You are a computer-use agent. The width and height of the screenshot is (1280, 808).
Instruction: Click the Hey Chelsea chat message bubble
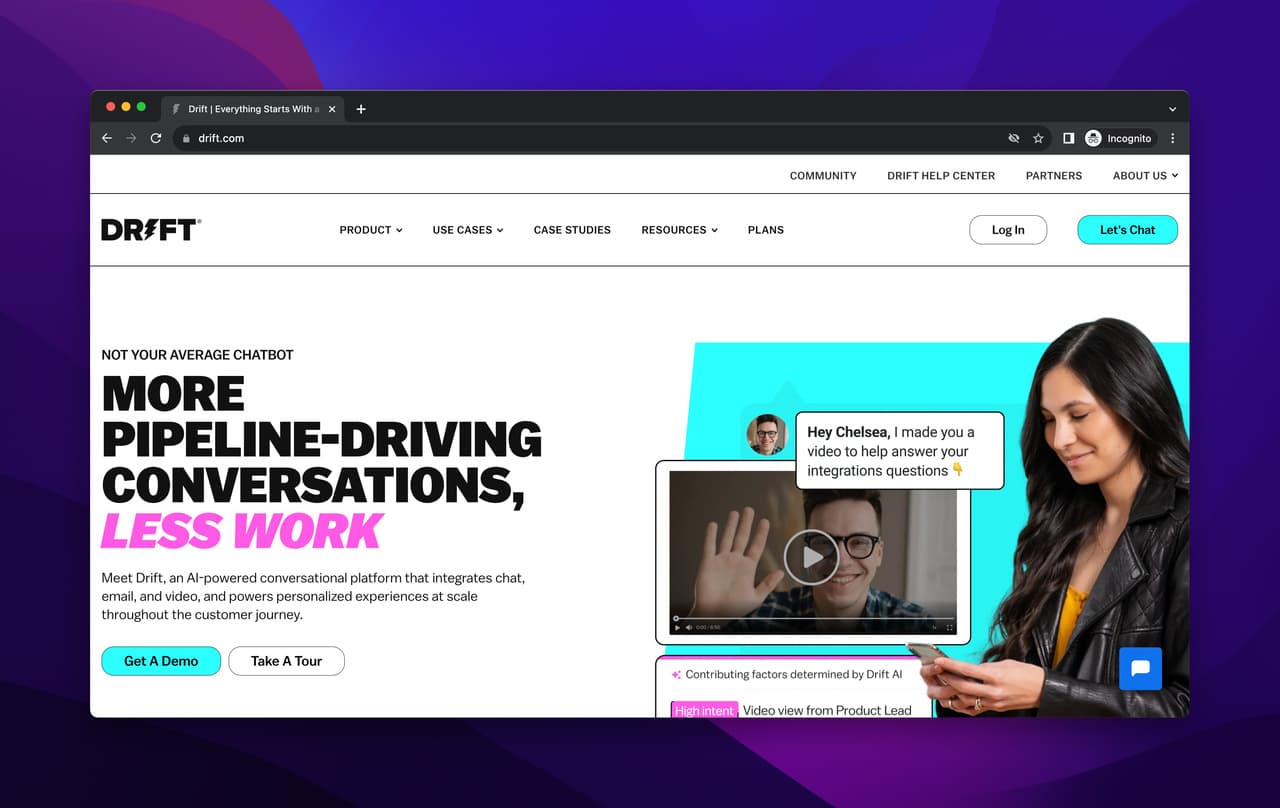pyautogui.click(x=899, y=451)
